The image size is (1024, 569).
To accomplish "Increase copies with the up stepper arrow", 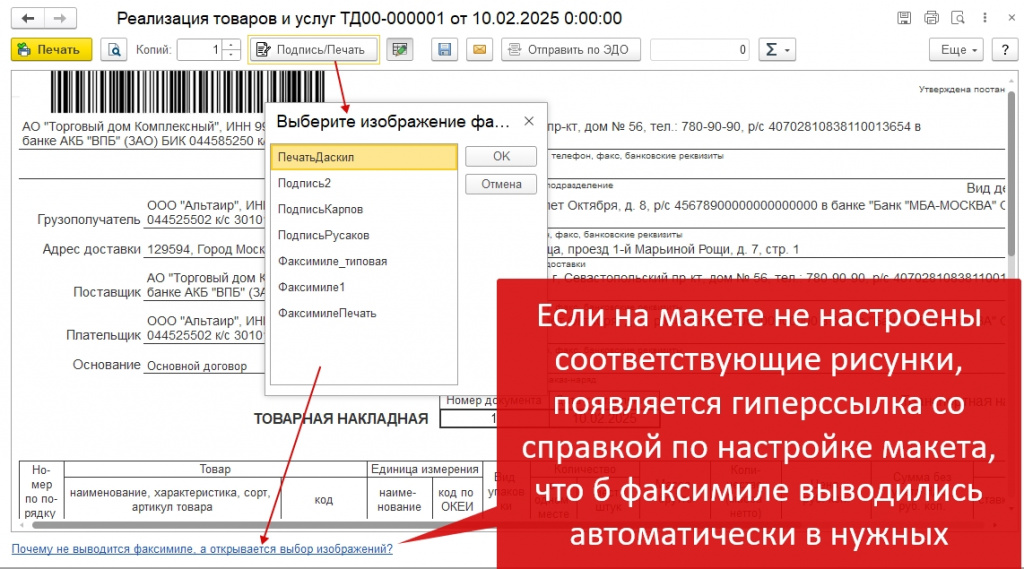I will coord(232,44).
